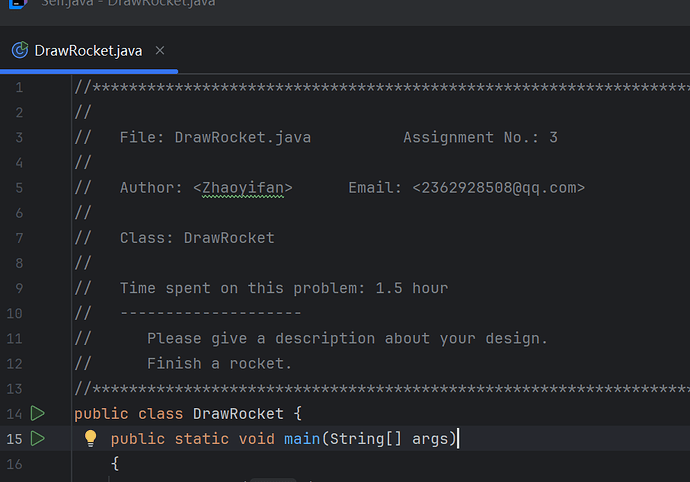
Task: Click the Java class icon on DrawRocket tab
Action: [19, 51]
